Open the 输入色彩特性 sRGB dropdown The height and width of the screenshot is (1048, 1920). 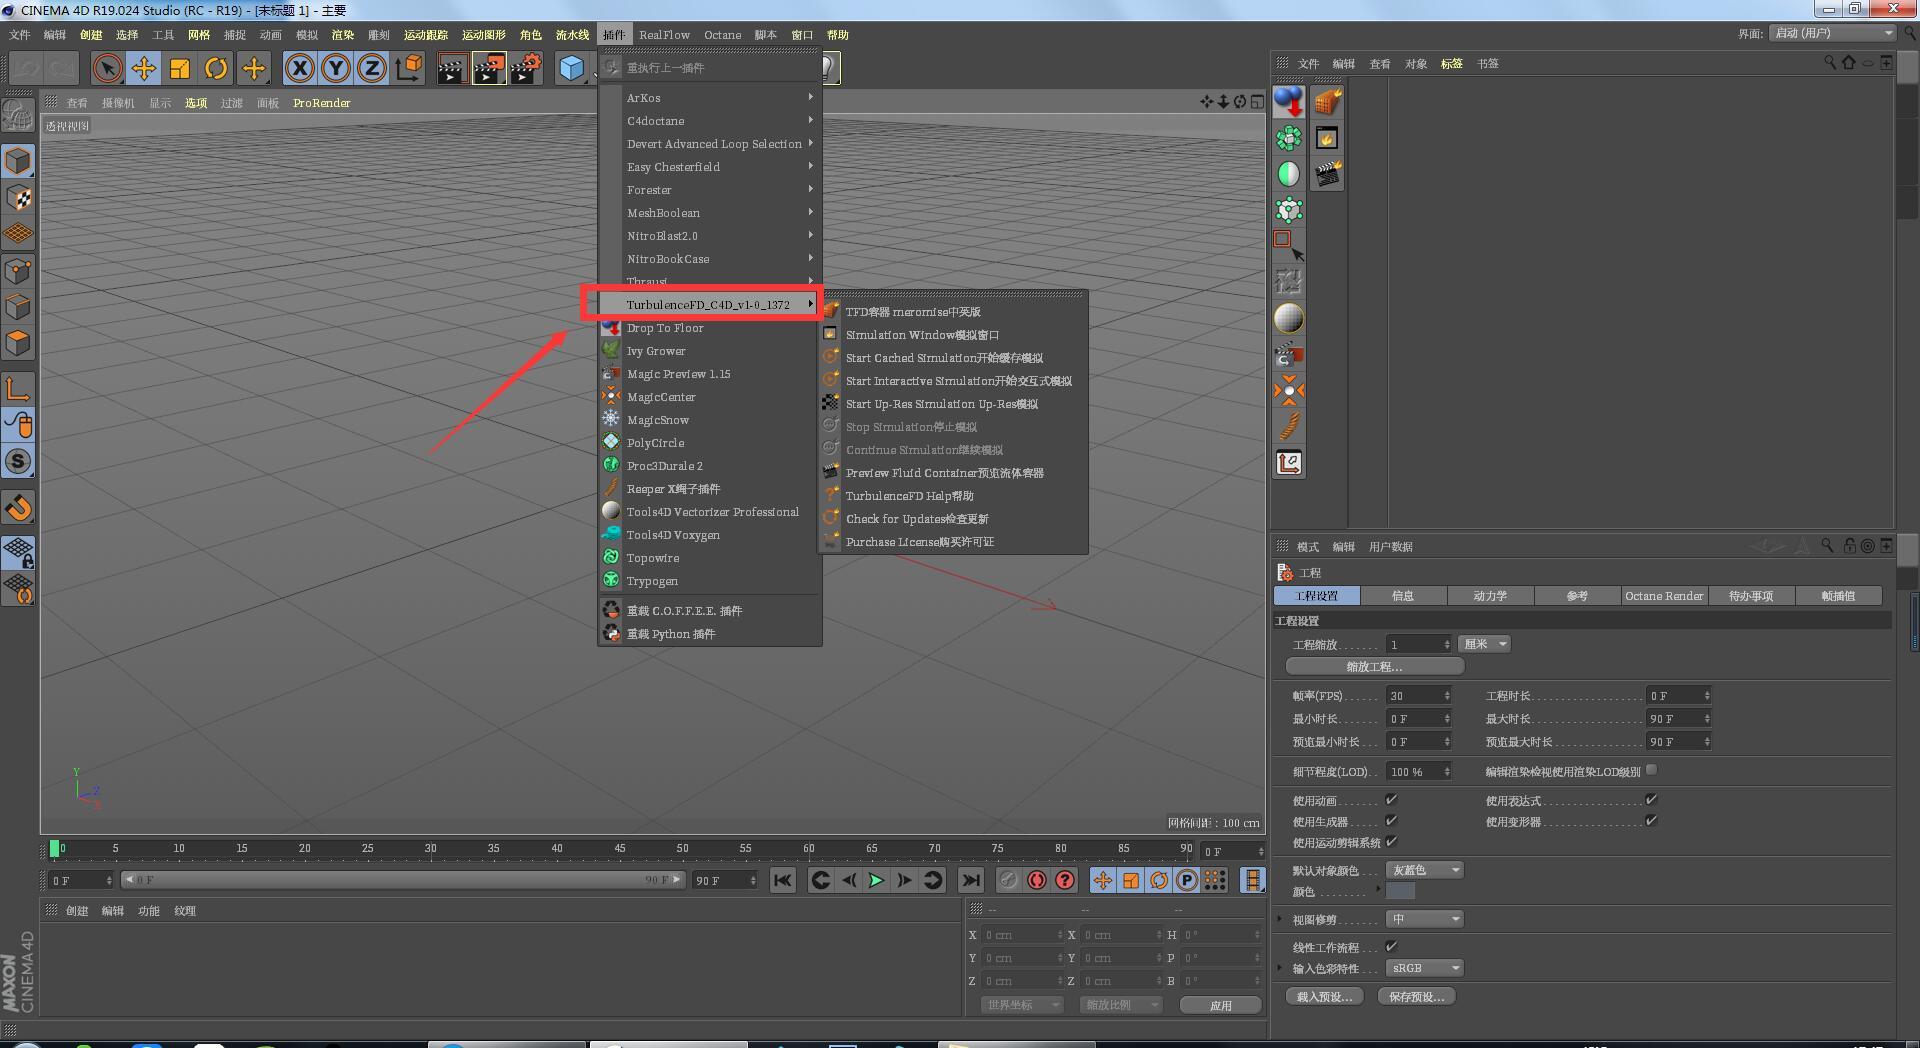pos(1424,968)
